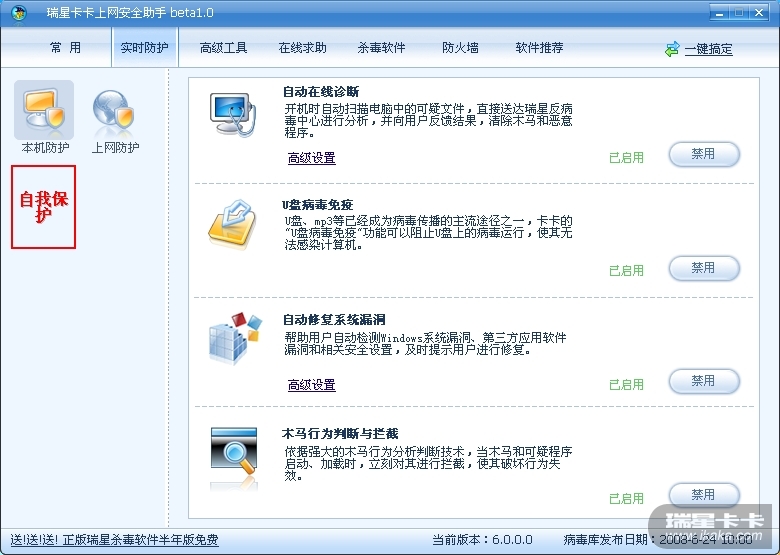The height and width of the screenshot is (555, 780).
Task: Switch to the 实时防护 tab
Action: pos(144,48)
